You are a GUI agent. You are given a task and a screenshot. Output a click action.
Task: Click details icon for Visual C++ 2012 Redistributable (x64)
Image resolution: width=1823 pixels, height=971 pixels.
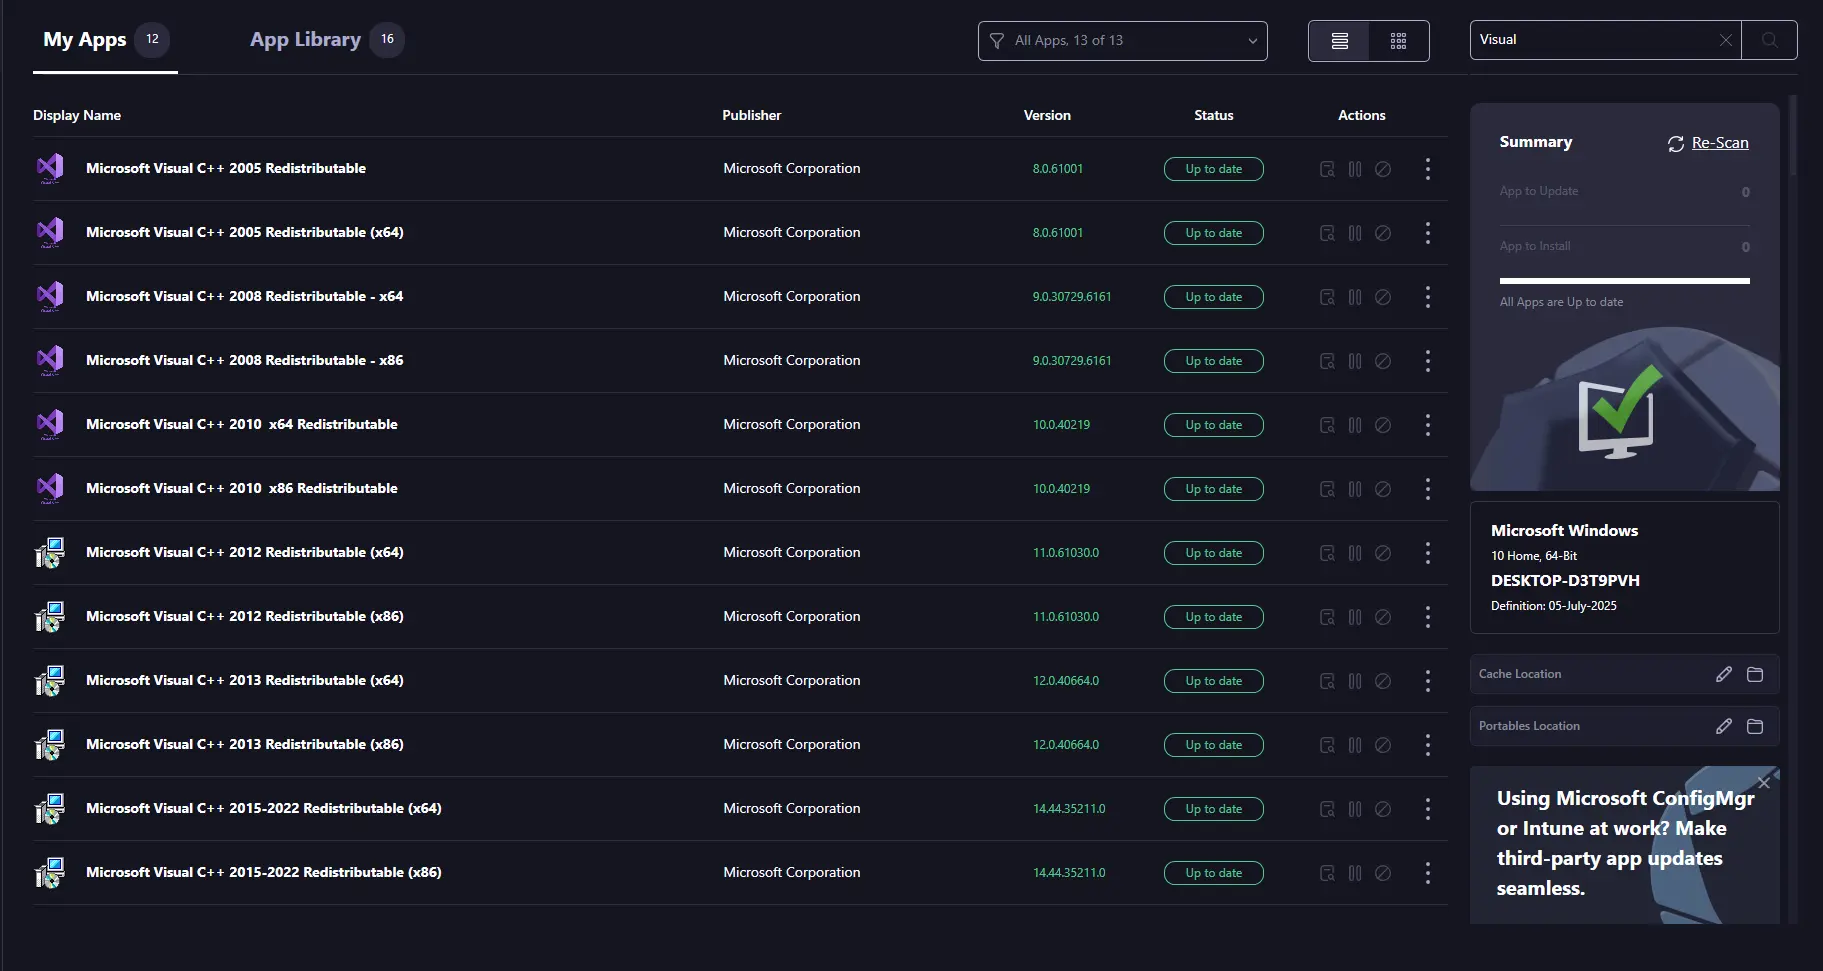click(1327, 553)
